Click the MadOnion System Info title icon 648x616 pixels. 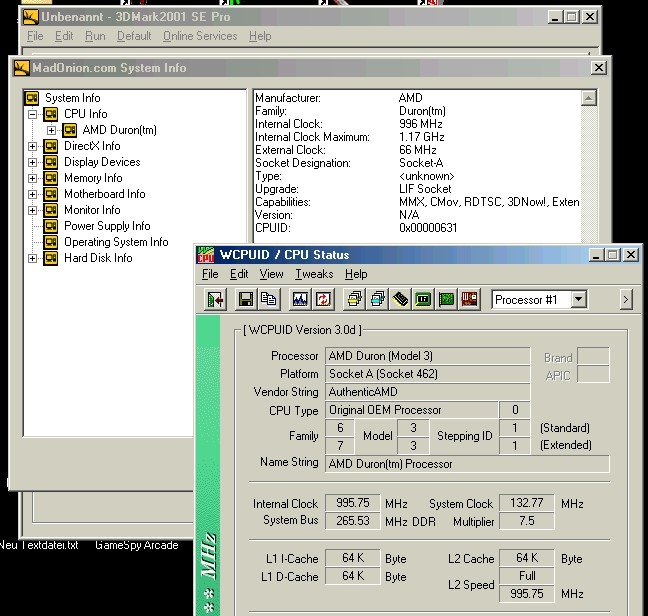click(x=21, y=68)
